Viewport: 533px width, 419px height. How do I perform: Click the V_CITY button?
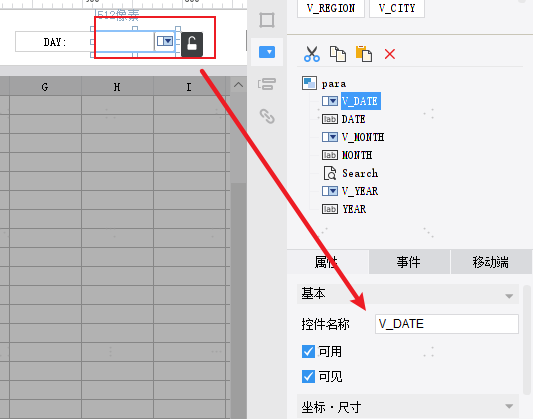(x=397, y=8)
